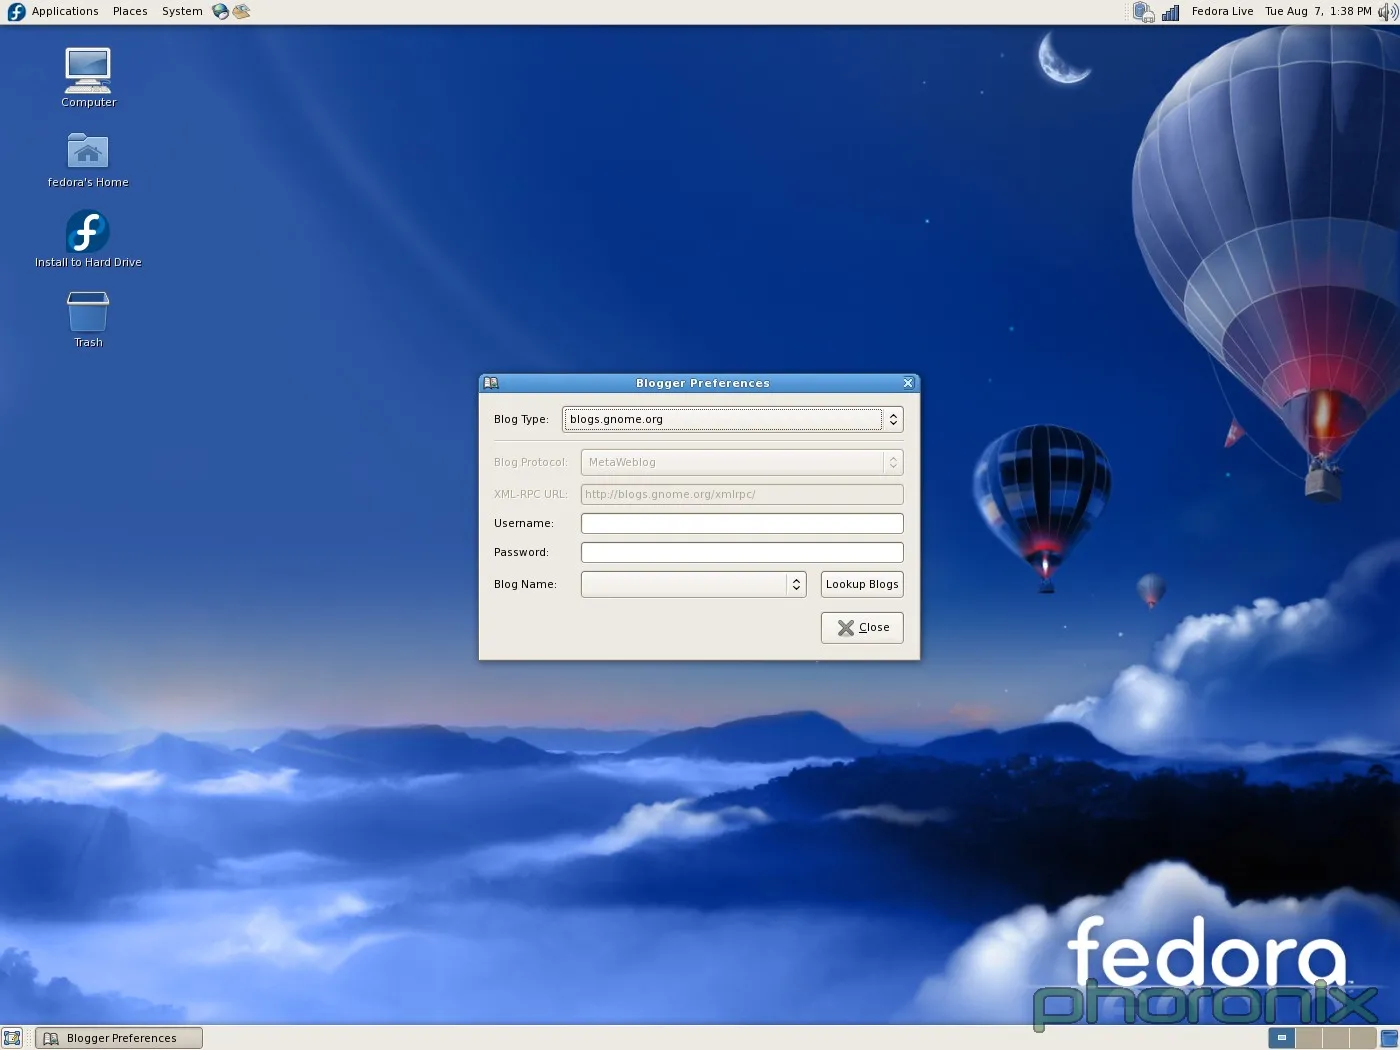Close Blogger Preferences with title bar X
1400x1050 pixels.
pyautogui.click(x=908, y=383)
